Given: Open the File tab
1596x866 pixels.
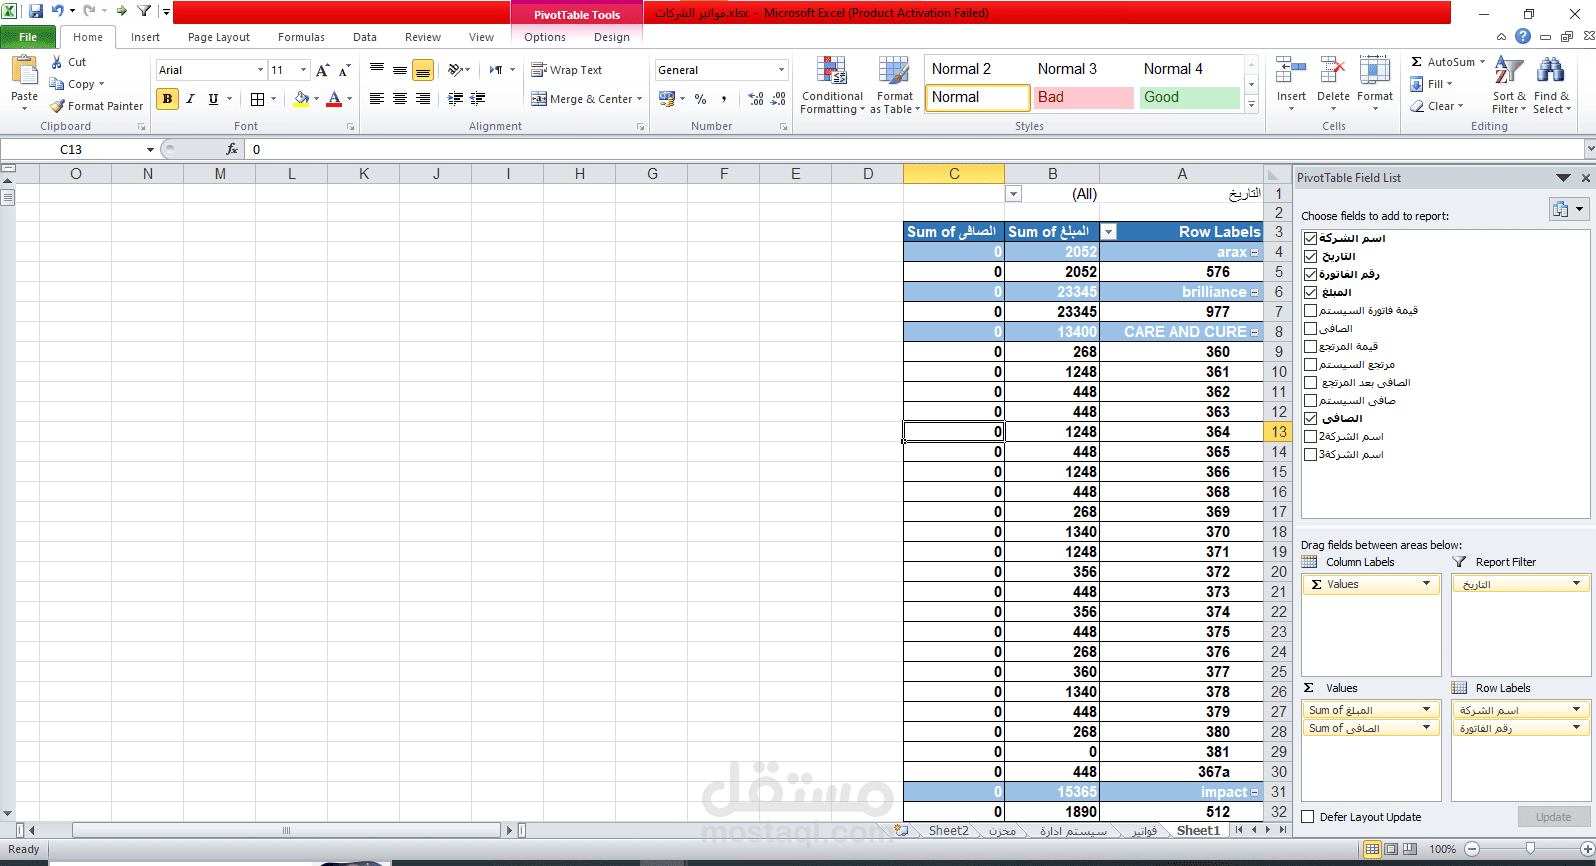Looking at the screenshot, I should [x=28, y=37].
